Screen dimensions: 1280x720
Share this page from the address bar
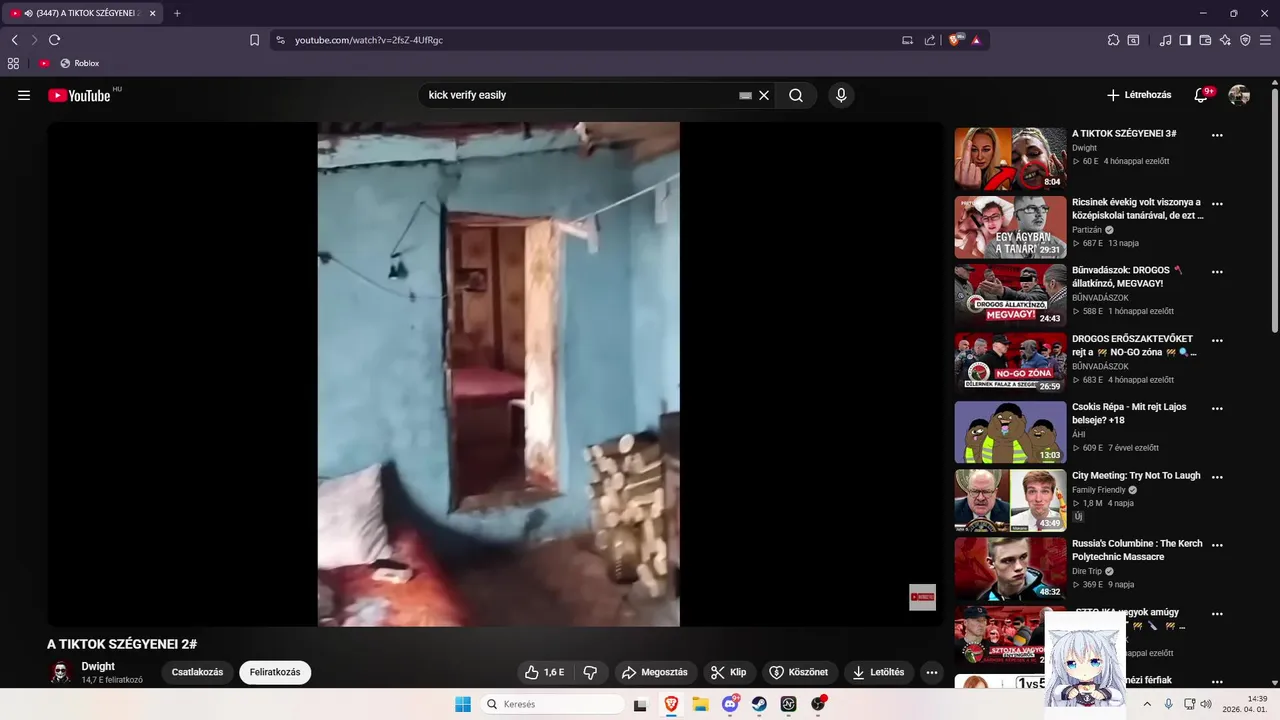click(x=930, y=40)
